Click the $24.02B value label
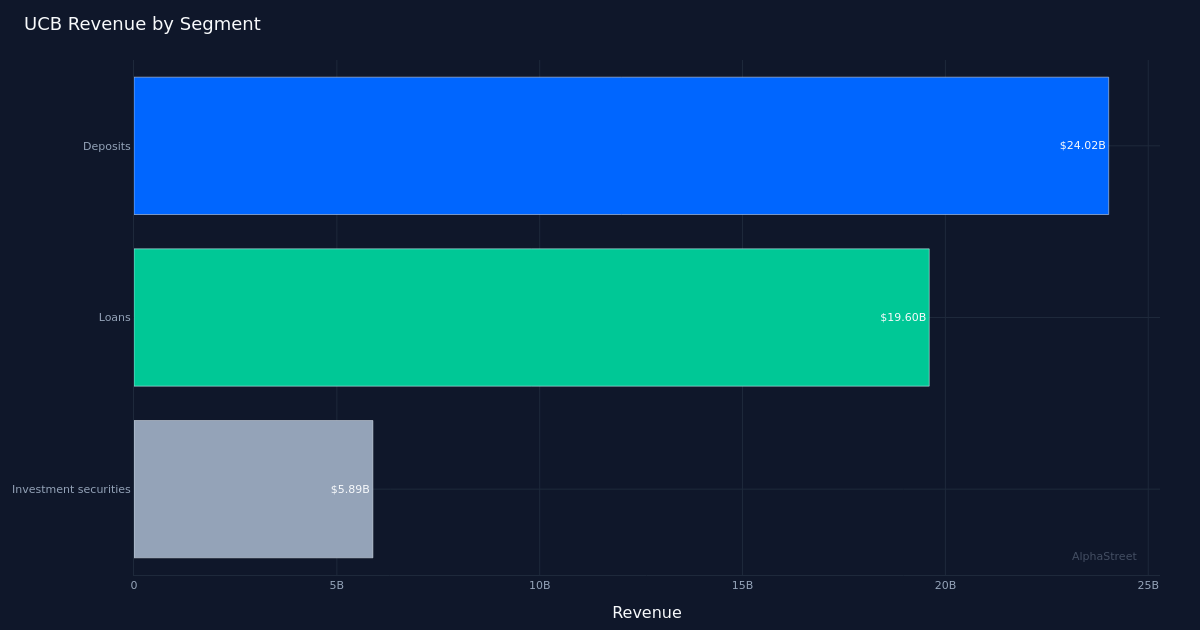1200x630 pixels. (1082, 146)
